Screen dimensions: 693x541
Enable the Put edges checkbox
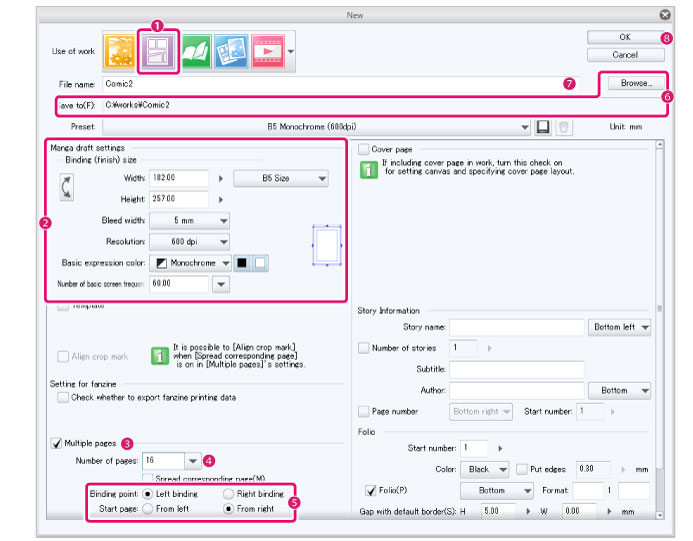(522, 469)
